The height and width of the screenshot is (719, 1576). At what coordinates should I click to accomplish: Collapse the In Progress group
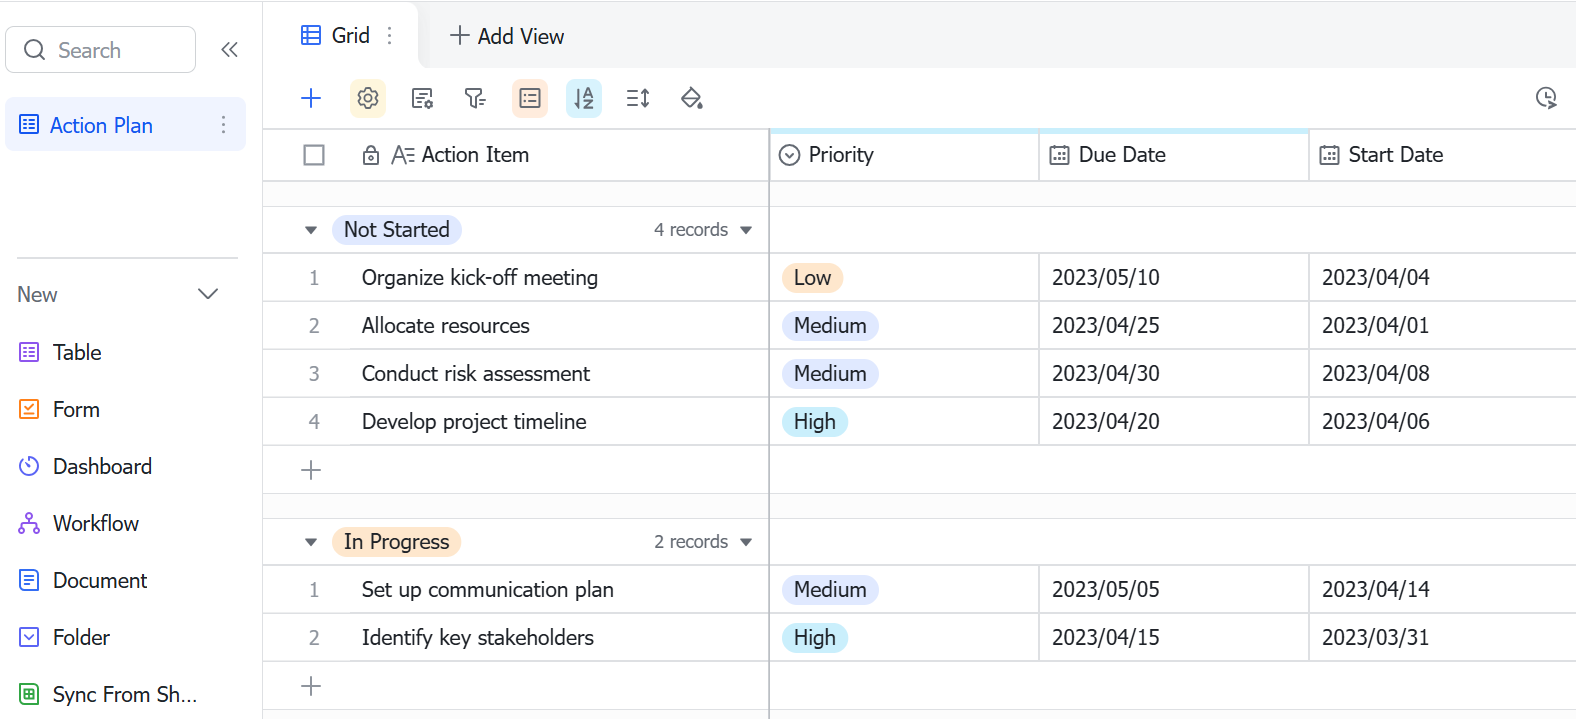311,542
